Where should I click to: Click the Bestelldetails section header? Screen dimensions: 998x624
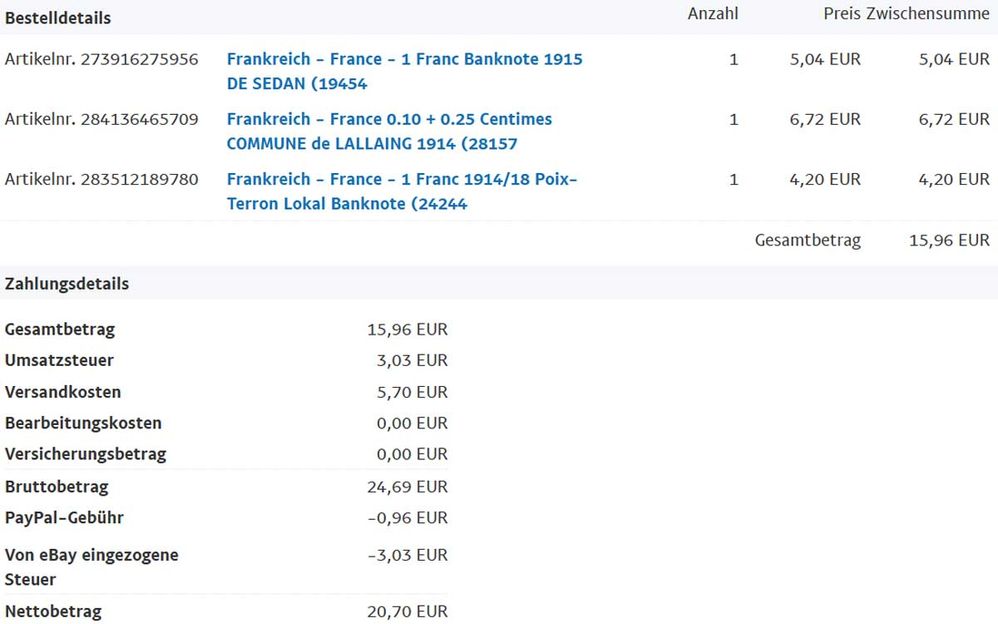(x=58, y=18)
